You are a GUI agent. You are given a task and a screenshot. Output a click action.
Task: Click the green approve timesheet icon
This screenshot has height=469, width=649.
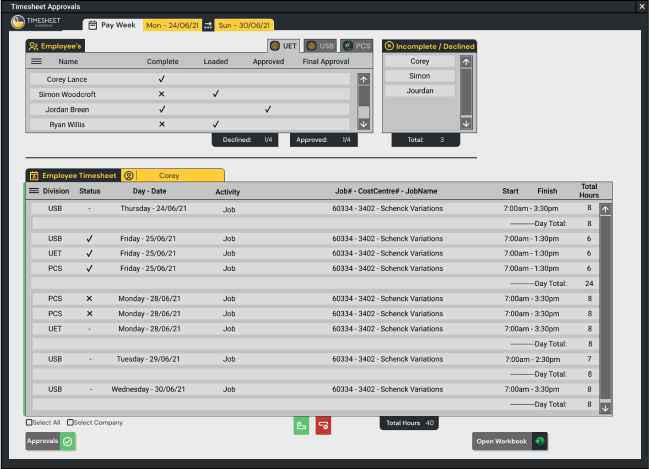pyautogui.click(x=301, y=425)
